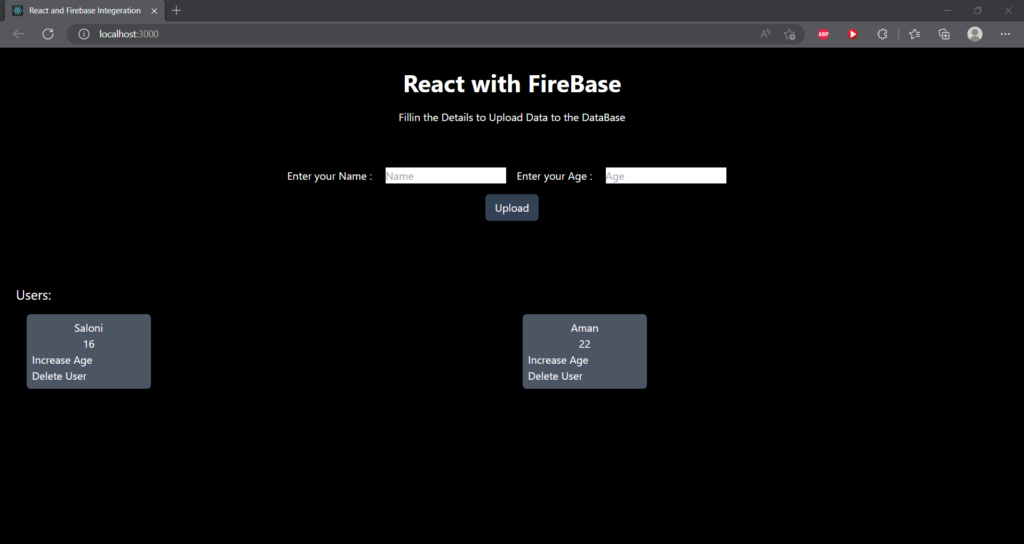This screenshot has height=544, width=1024.
Task: Open the browser profile avatar
Action: (974, 34)
